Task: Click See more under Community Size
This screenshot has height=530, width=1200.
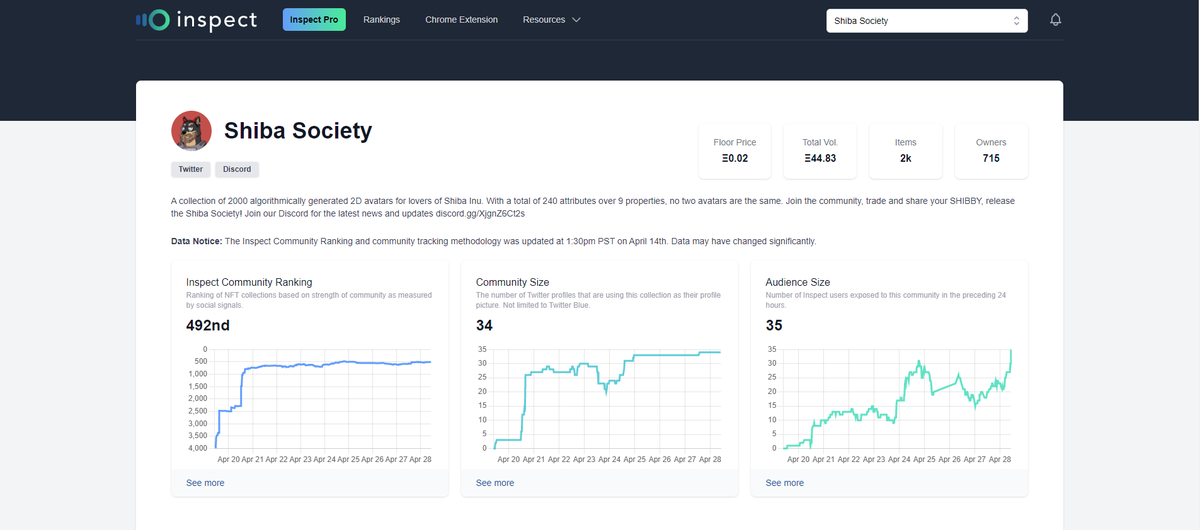Action: (x=495, y=483)
